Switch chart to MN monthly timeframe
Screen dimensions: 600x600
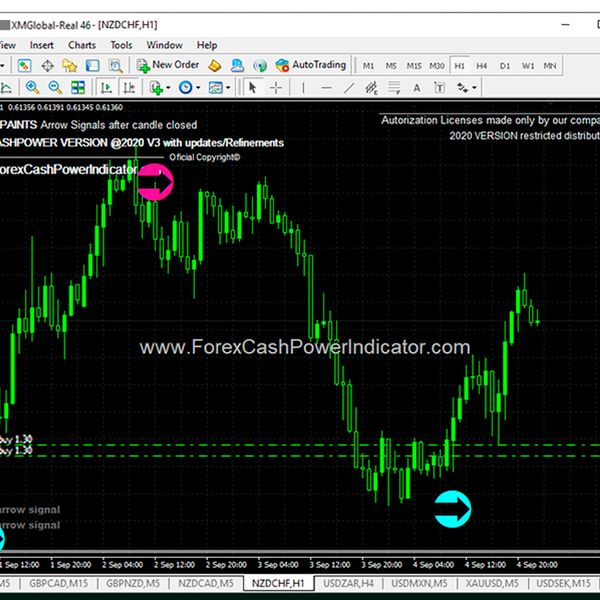[x=550, y=66]
